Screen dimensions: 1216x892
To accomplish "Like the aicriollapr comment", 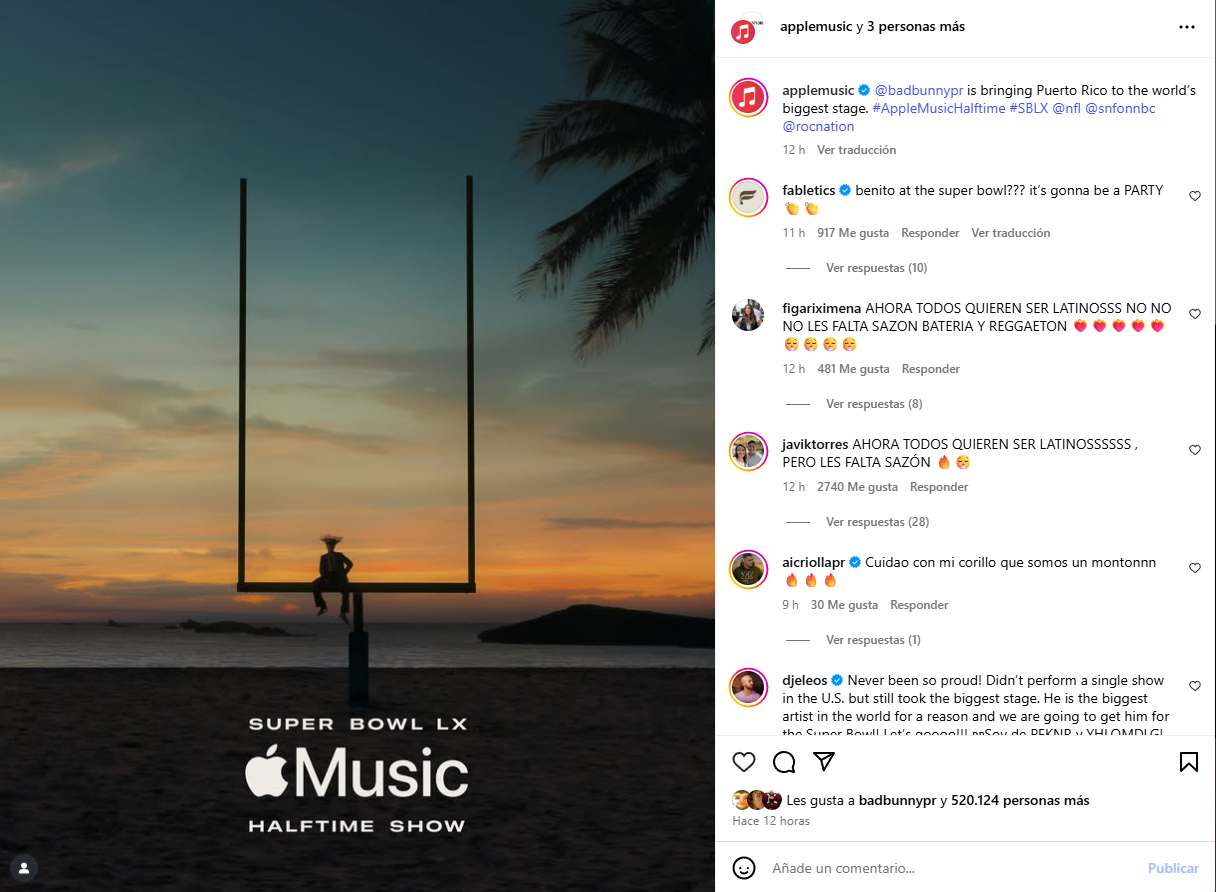I will (x=1194, y=568).
